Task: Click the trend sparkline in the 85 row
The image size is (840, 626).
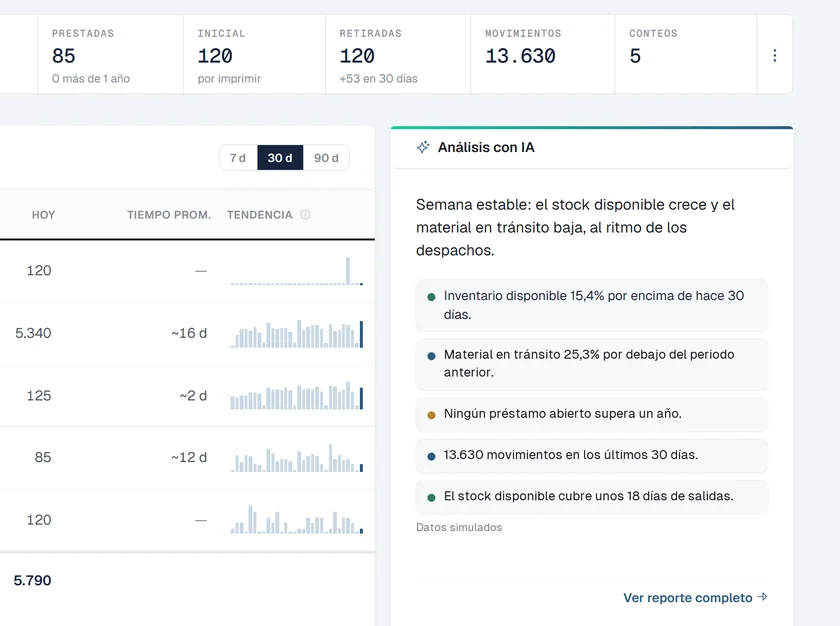Action: 297,458
